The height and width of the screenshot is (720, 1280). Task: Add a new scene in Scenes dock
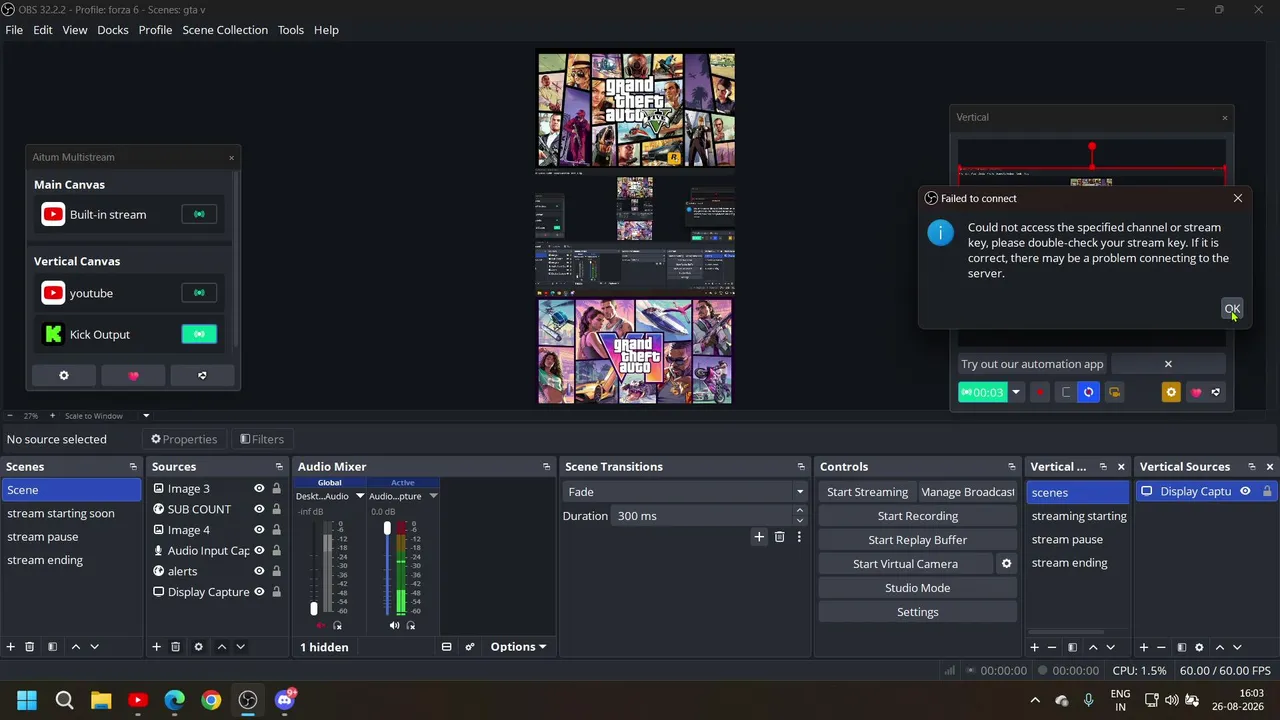click(11, 647)
